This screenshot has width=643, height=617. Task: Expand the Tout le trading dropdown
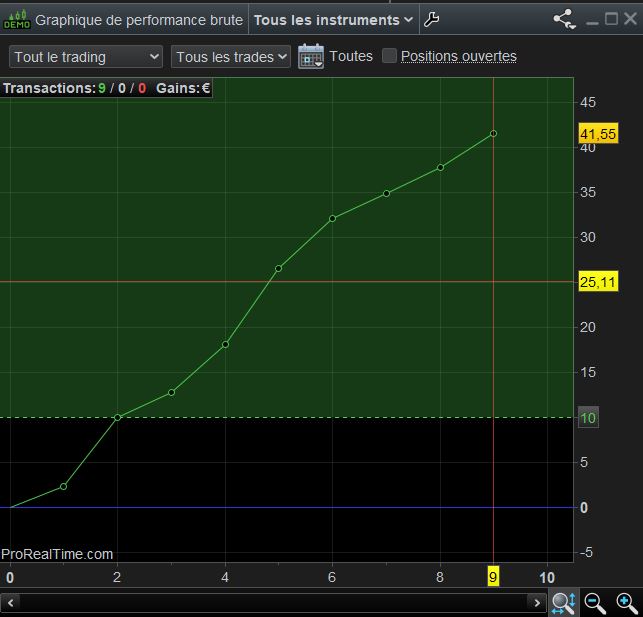pyautogui.click(x=85, y=57)
